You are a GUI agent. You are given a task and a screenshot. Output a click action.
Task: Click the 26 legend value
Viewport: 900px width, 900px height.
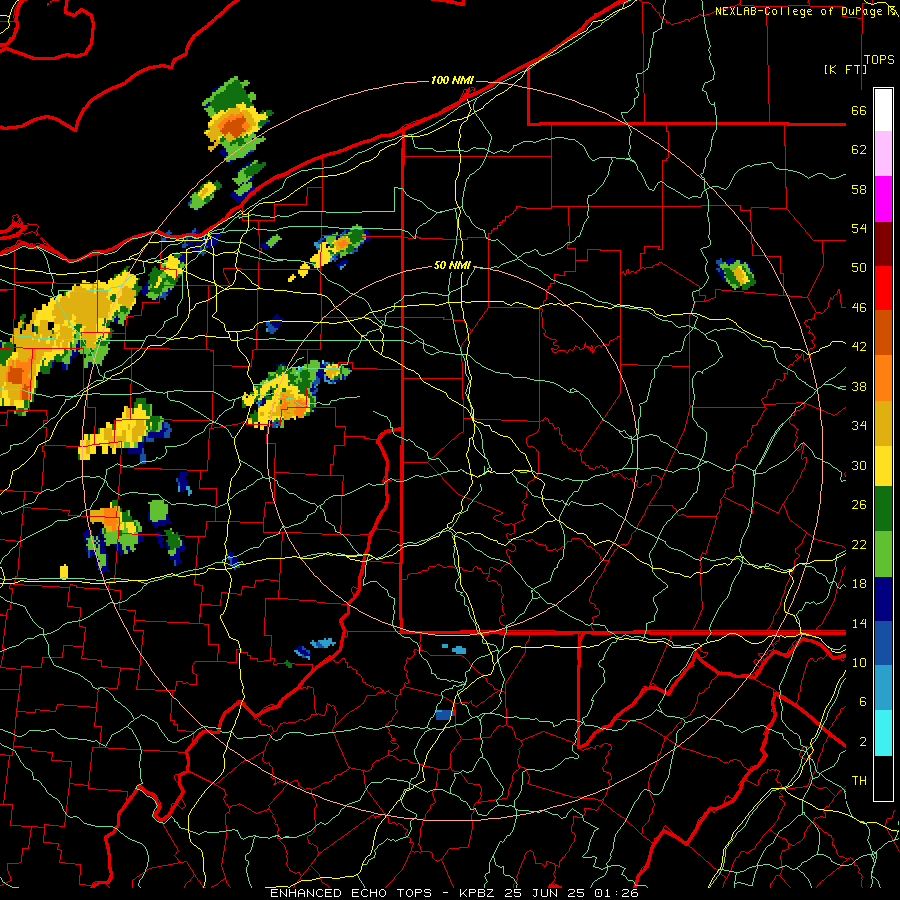tap(859, 505)
